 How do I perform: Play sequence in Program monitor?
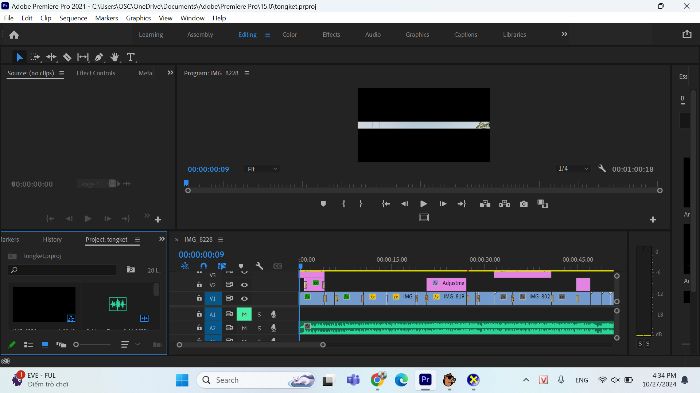[423, 204]
